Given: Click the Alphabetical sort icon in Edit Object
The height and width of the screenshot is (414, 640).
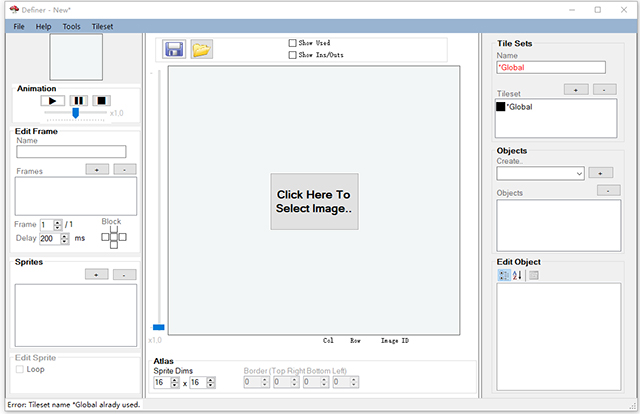Looking at the screenshot, I should (517, 275).
